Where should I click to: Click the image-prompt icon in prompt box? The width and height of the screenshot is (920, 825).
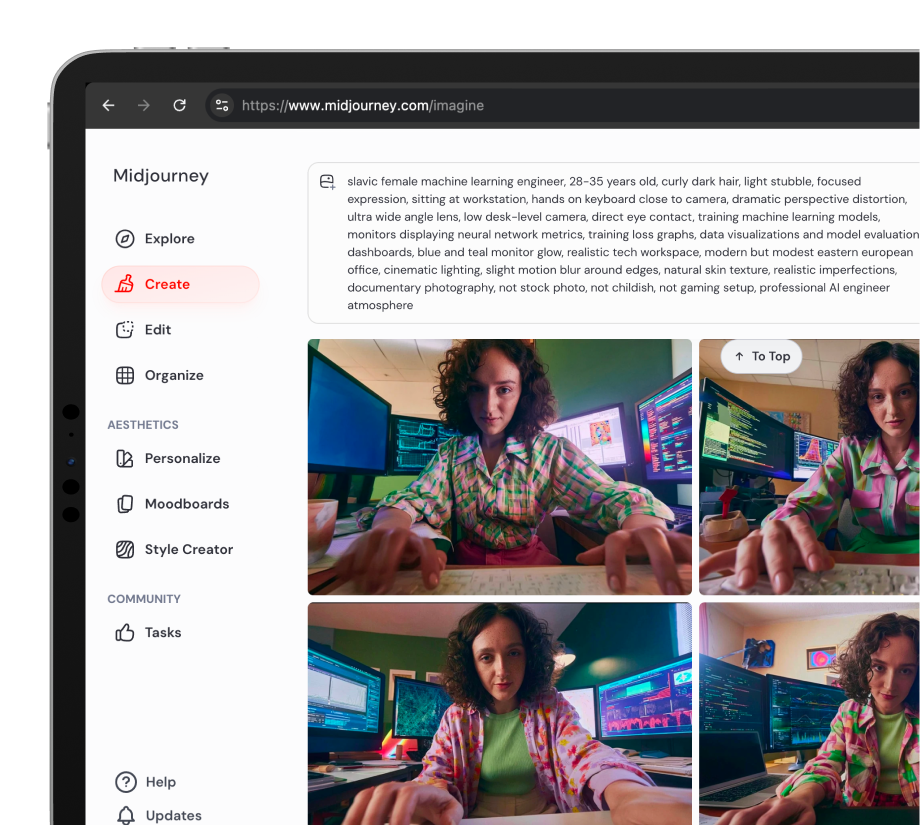[x=327, y=182]
